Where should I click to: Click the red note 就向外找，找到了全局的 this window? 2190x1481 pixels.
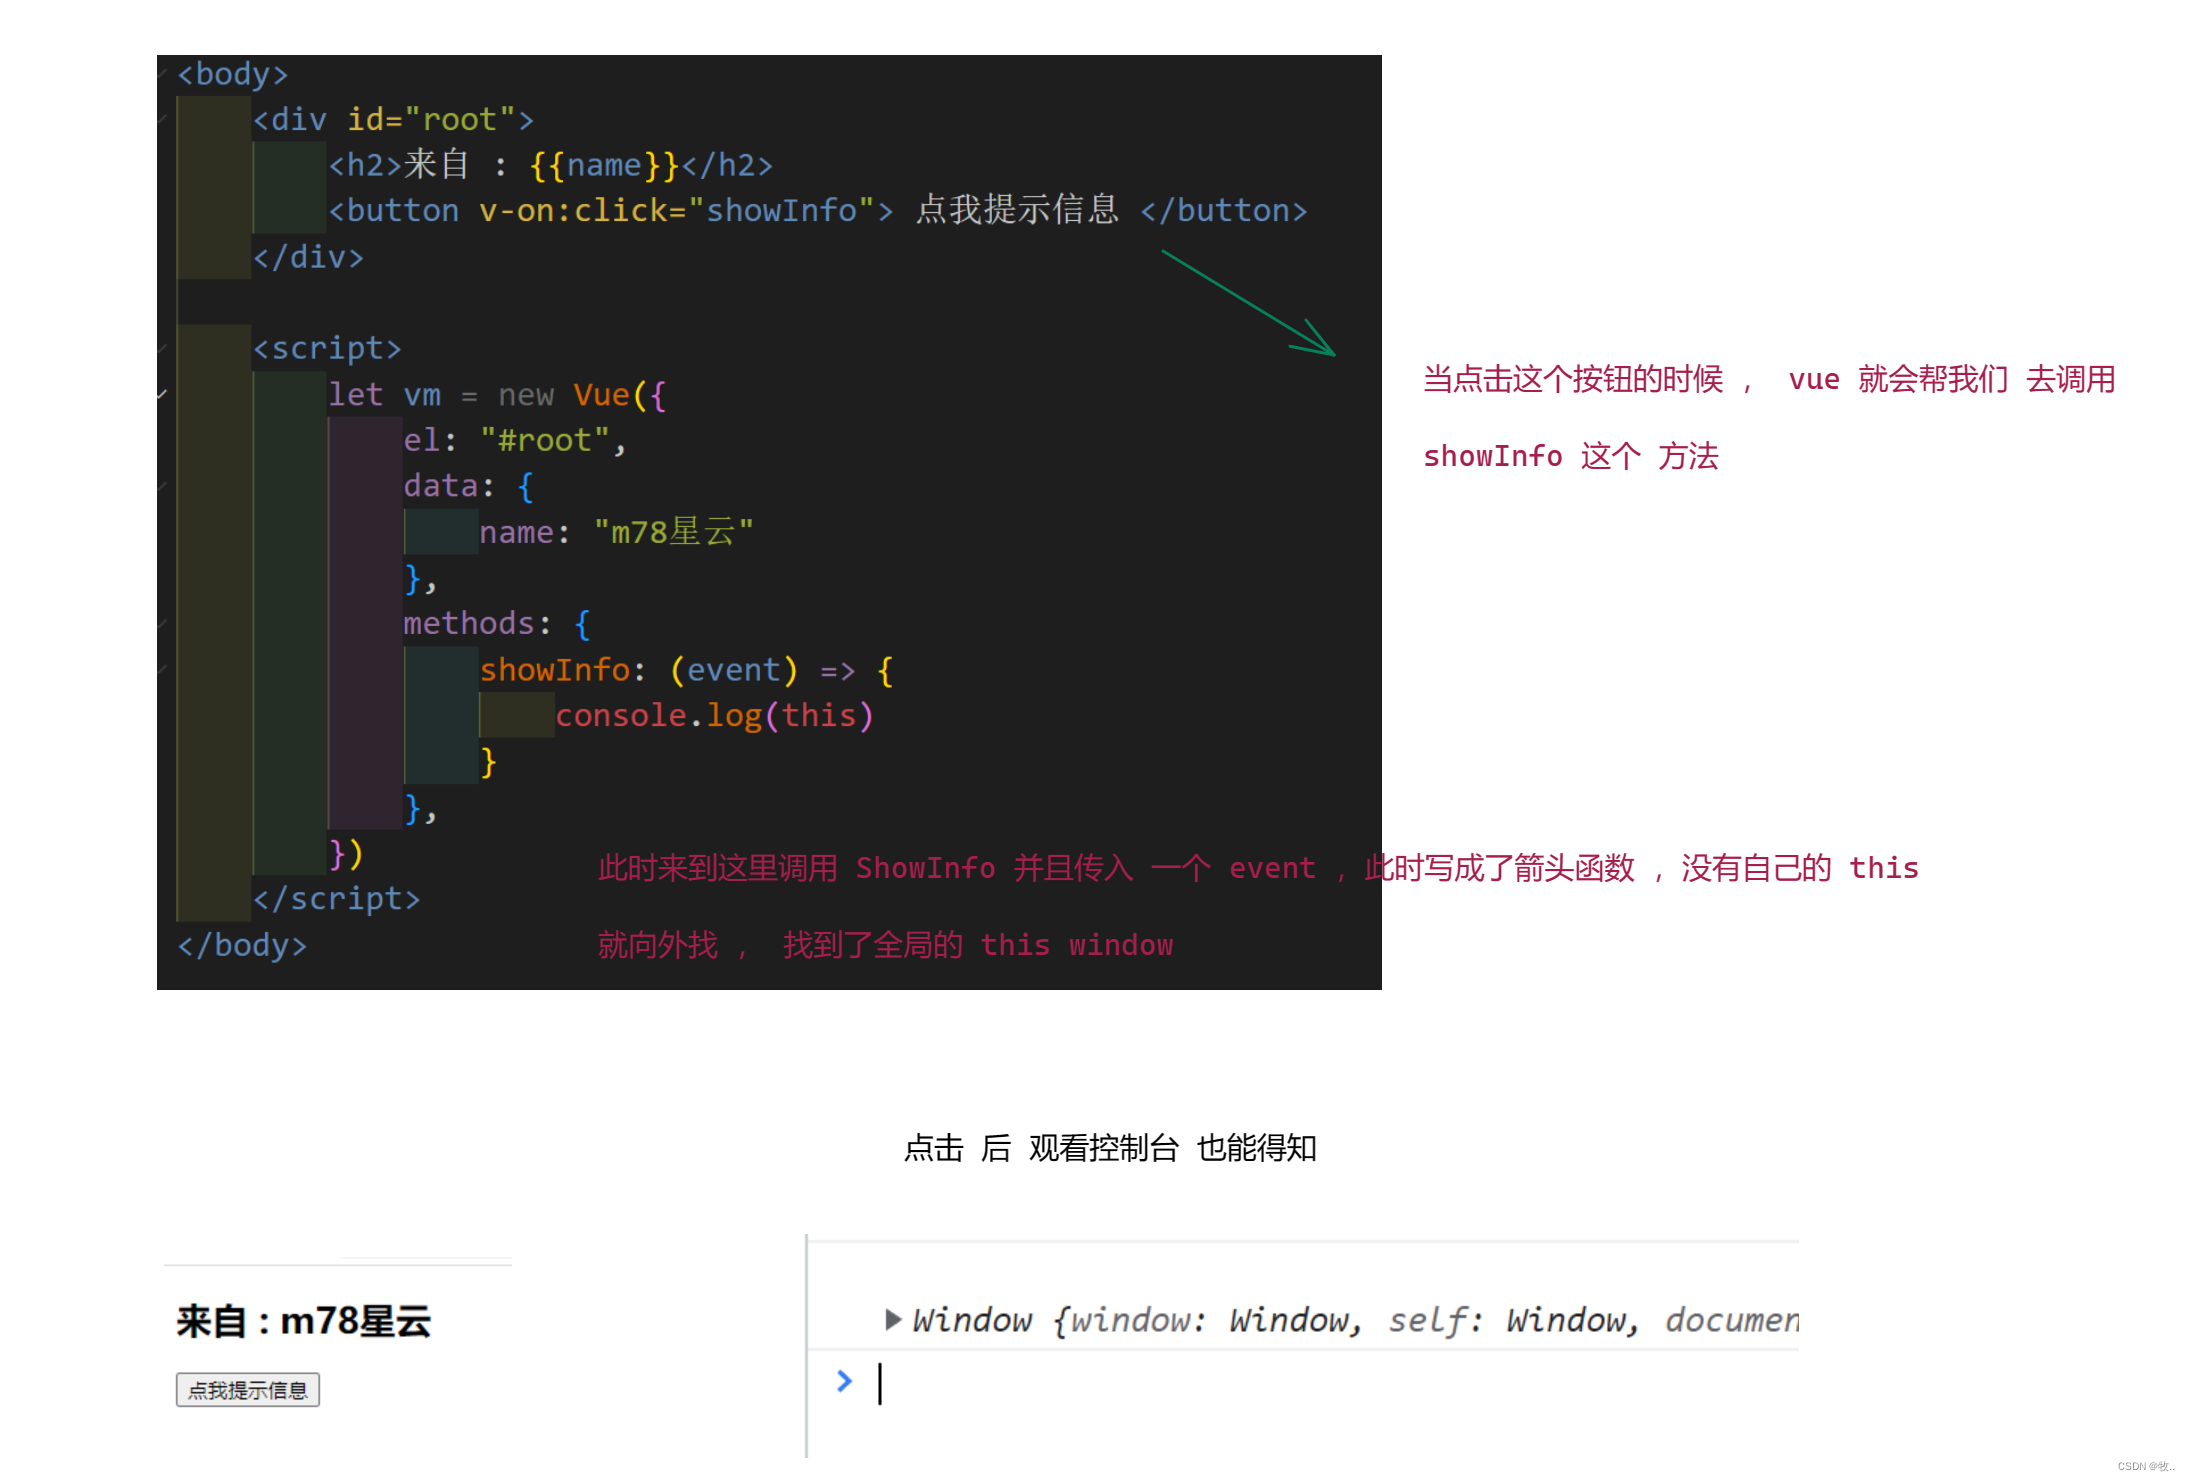[885, 945]
